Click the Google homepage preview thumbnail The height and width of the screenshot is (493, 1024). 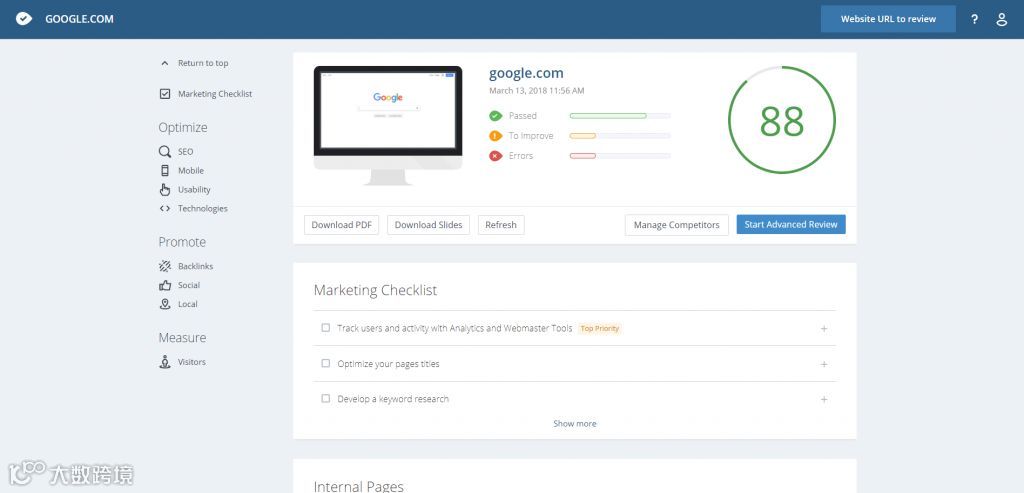(388, 111)
